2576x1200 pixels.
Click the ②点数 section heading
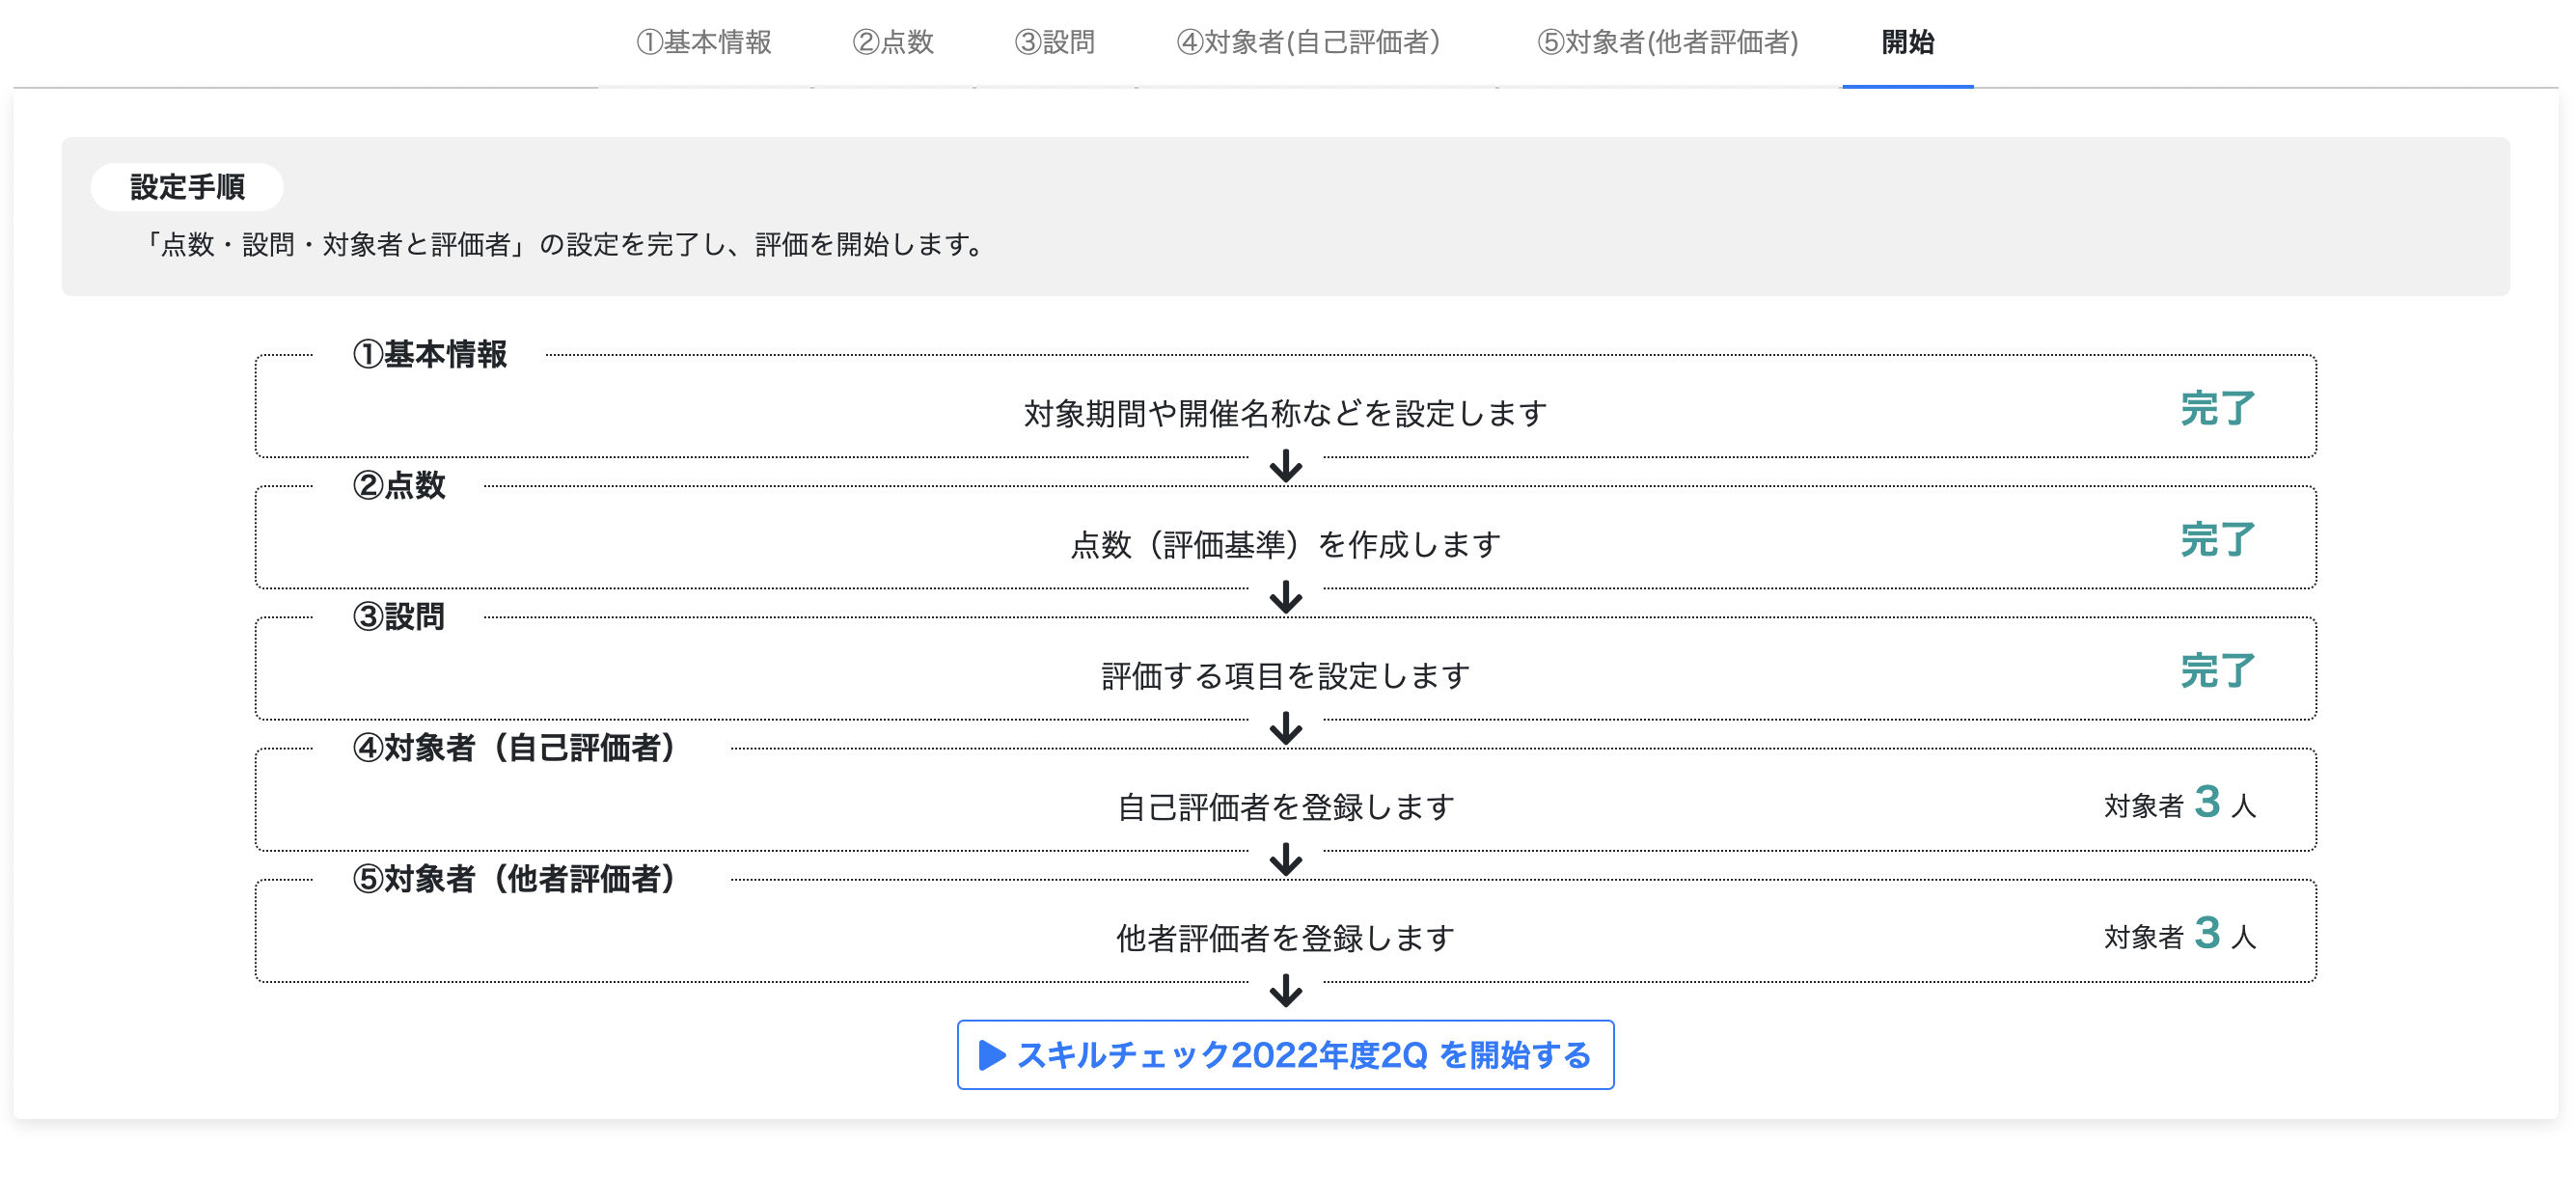tap(399, 486)
